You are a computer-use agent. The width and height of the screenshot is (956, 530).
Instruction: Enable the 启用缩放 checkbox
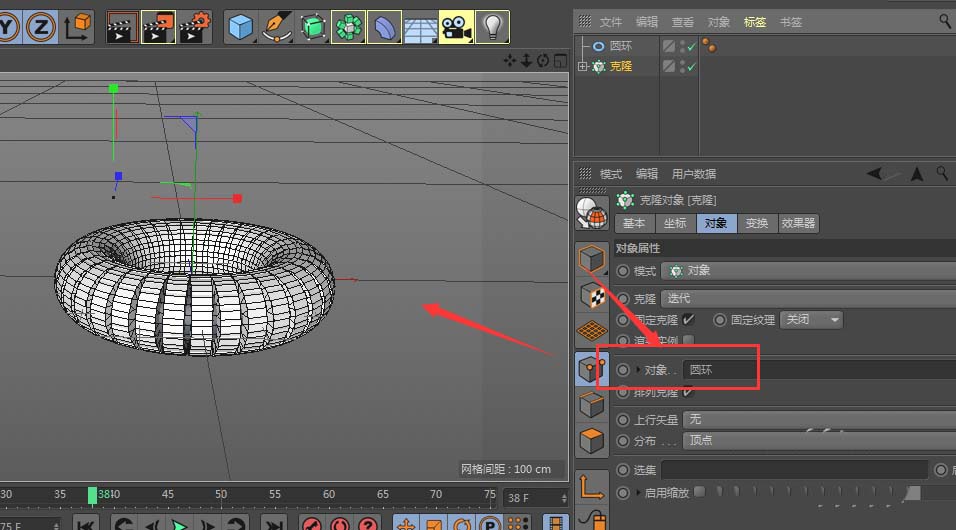pyautogui.click(x=699, y=492)
